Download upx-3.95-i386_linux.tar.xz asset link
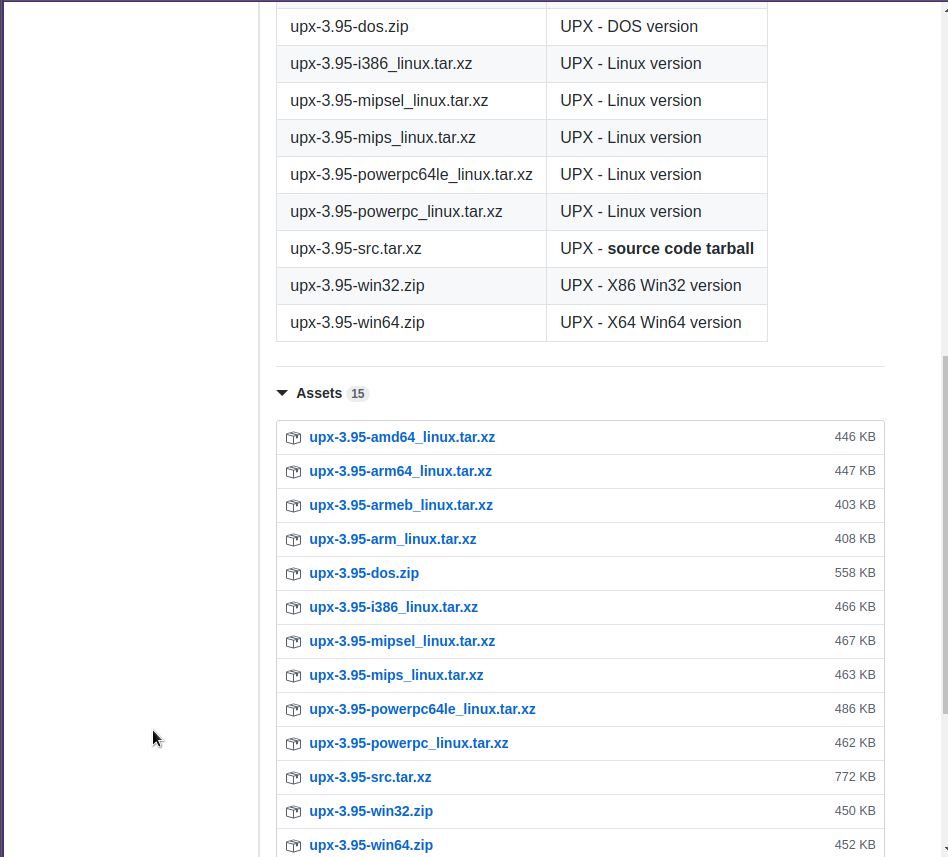 tap(394, 607)
